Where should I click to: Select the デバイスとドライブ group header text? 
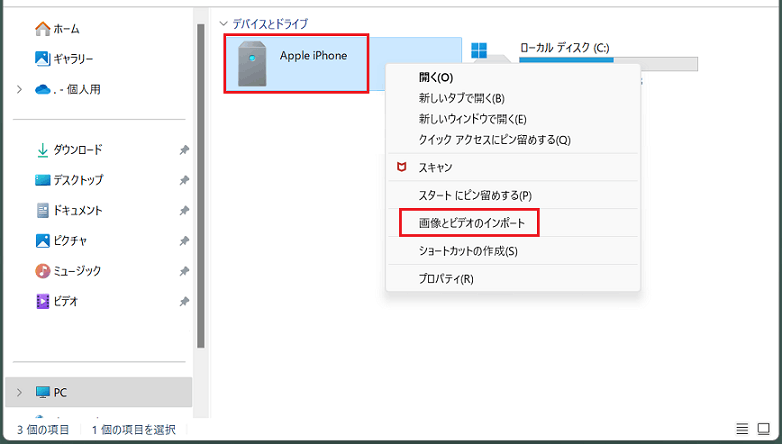tap(270, 23)
